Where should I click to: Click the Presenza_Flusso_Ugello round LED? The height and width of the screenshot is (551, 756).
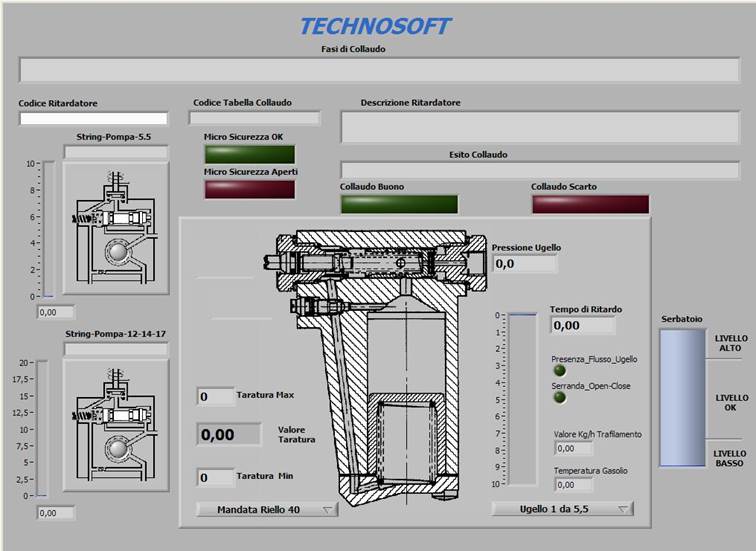(559, 371)
